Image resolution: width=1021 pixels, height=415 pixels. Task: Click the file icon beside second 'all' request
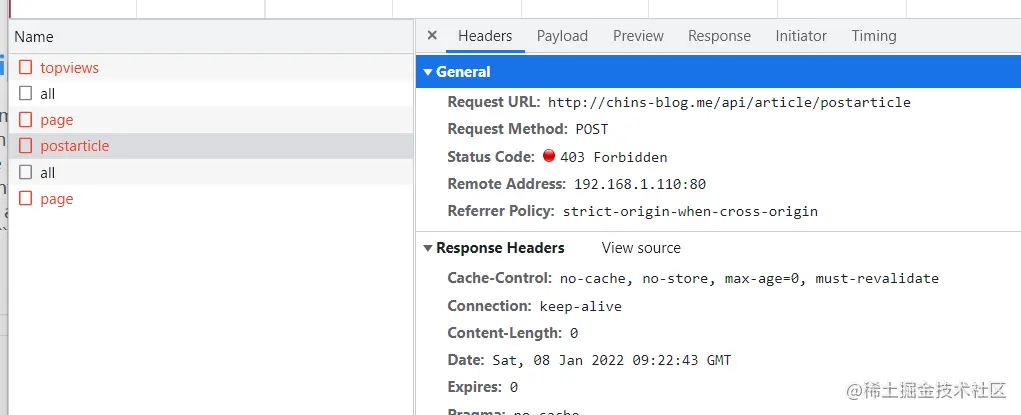click(26, 173)
